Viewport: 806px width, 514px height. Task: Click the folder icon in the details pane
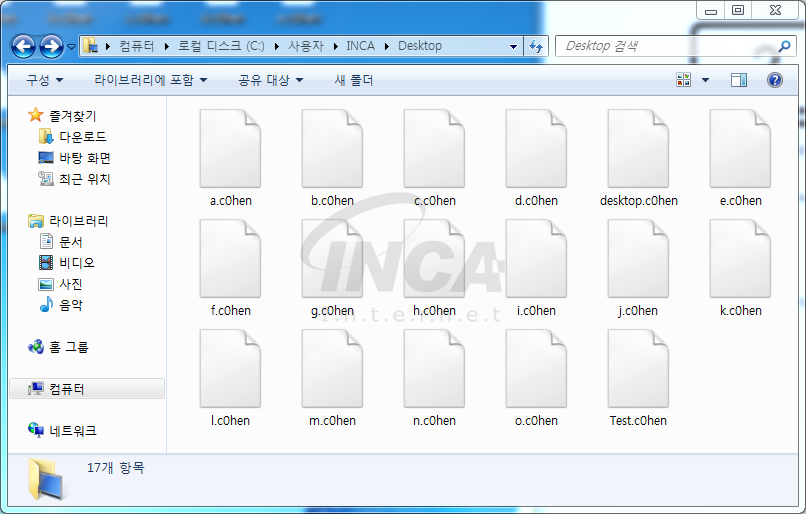[x=45, y=479]
